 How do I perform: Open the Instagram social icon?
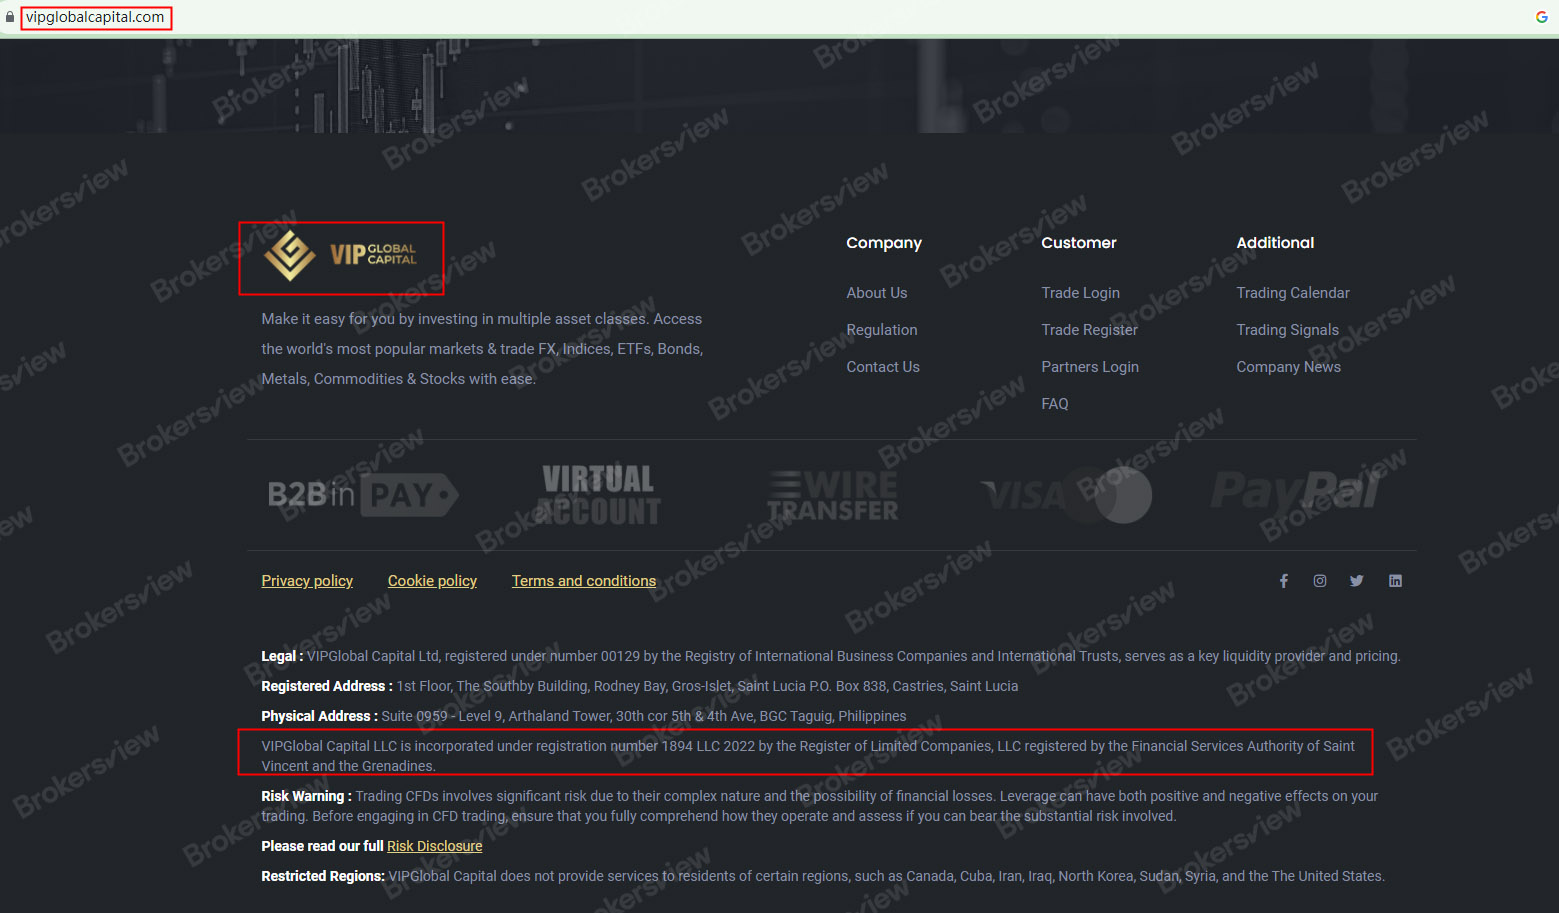[1320, 580]
